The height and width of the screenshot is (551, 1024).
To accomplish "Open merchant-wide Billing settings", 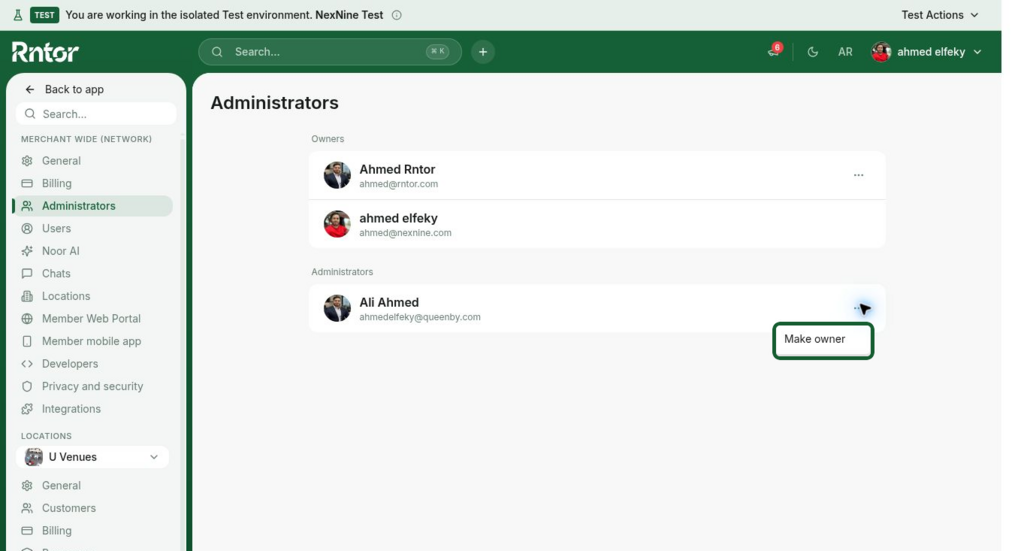I will tap(93, 183).
